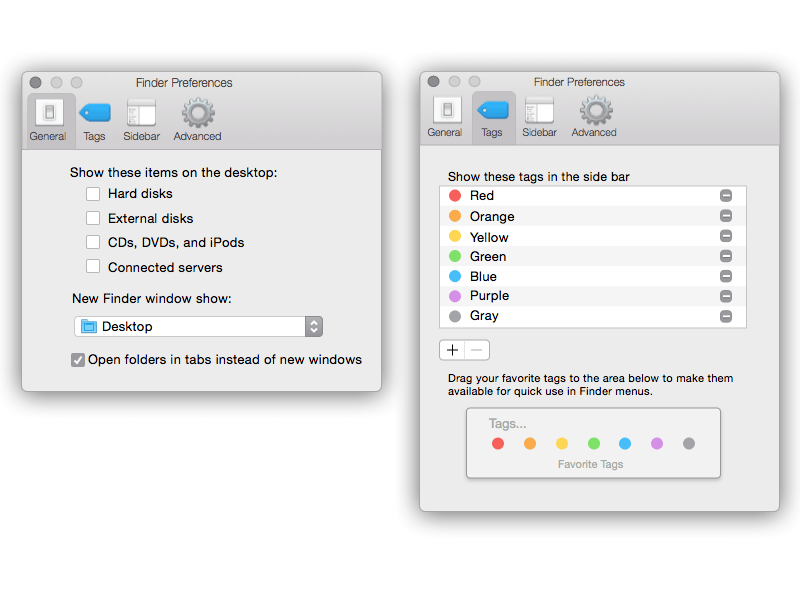This screenshot has height=600, width=800.
Task: Click the Desktop folder icon in dropdown
Action: coord(89,326)
